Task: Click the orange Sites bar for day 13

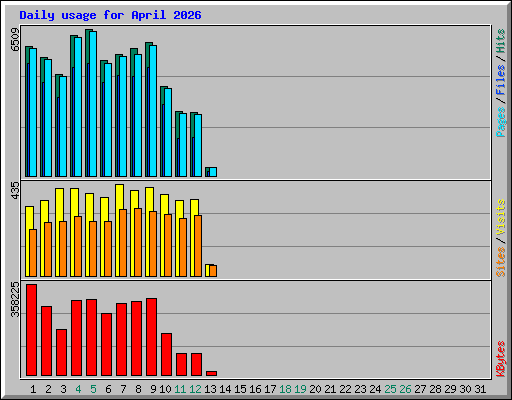Action: (x=213, y=271)
